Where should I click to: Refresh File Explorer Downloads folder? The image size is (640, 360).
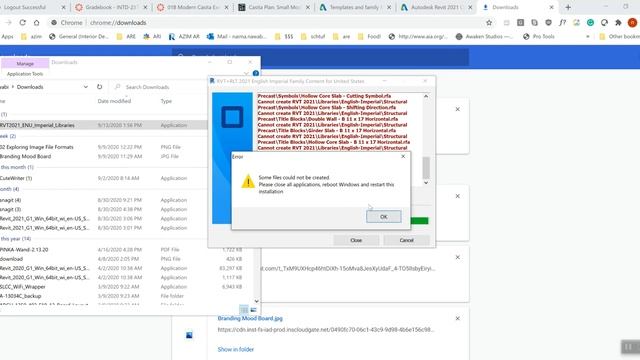point(99,87)
